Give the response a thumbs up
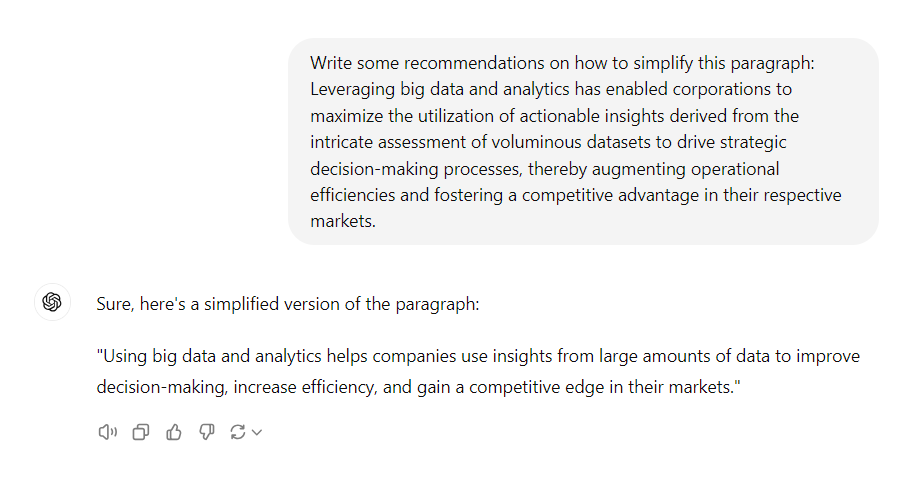The width and height of the screenshot is (920, 477). [x=174, y=432]
